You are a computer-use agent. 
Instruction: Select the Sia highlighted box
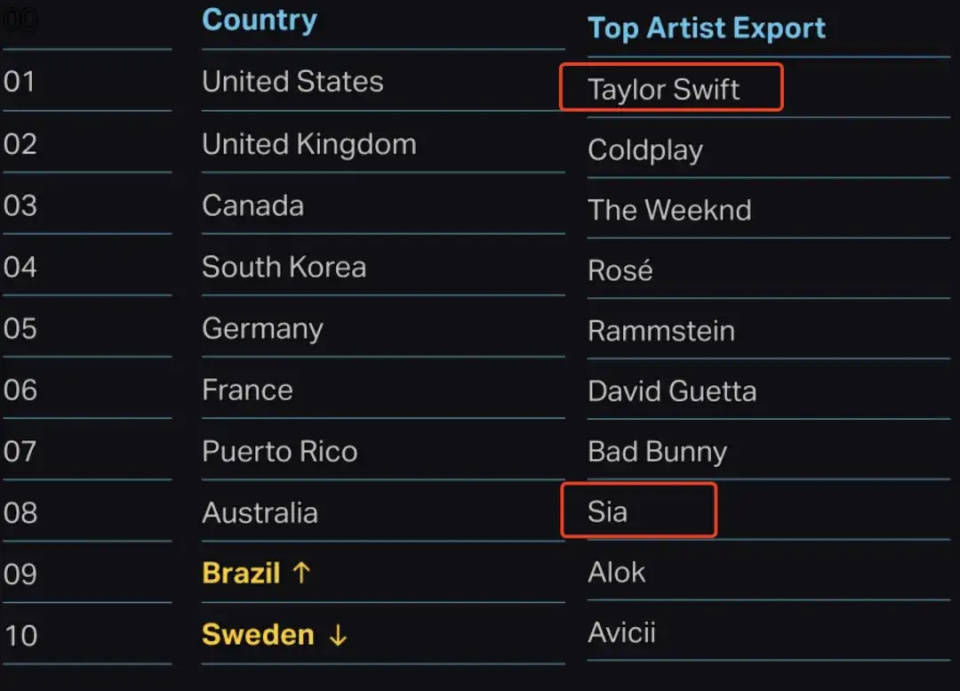(639, 510)
